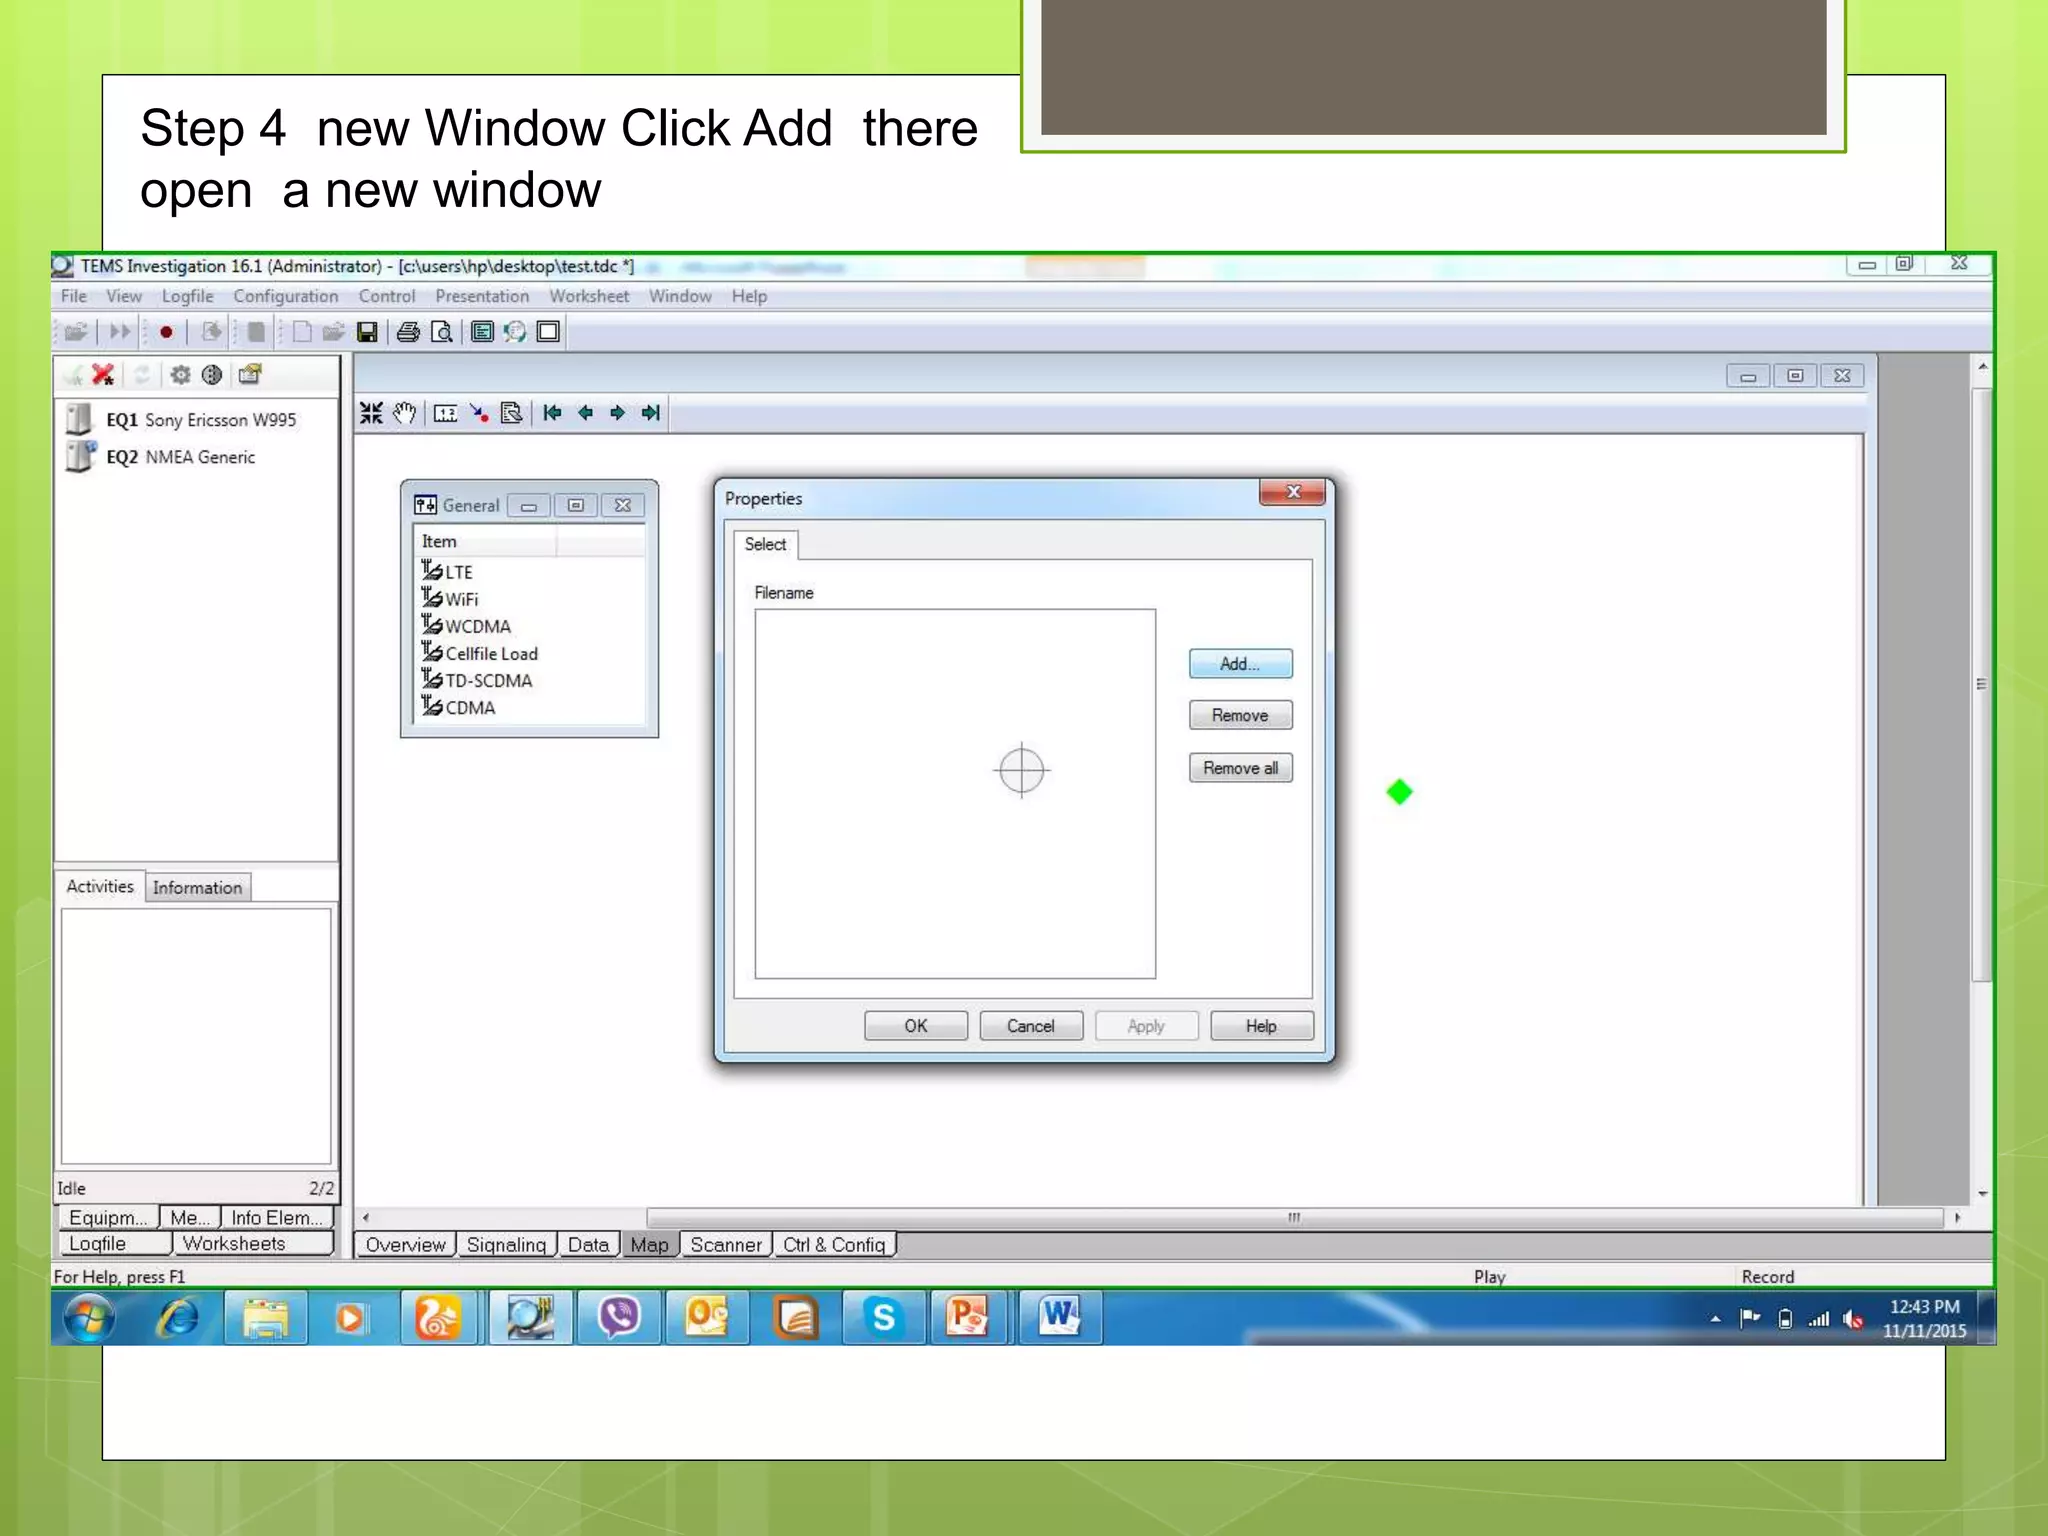Switch to the Worksheets navigator tab
The image size is (2048, 1536).
254,1243
